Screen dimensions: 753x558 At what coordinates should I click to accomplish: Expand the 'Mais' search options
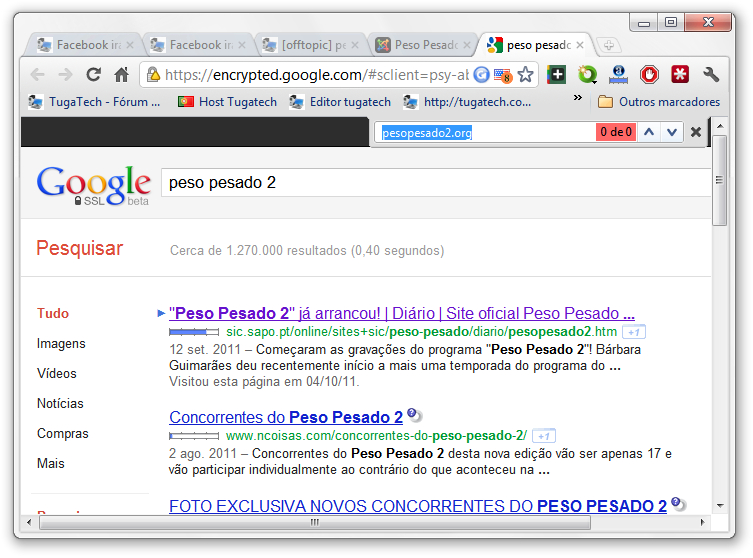tap(50, 463)
